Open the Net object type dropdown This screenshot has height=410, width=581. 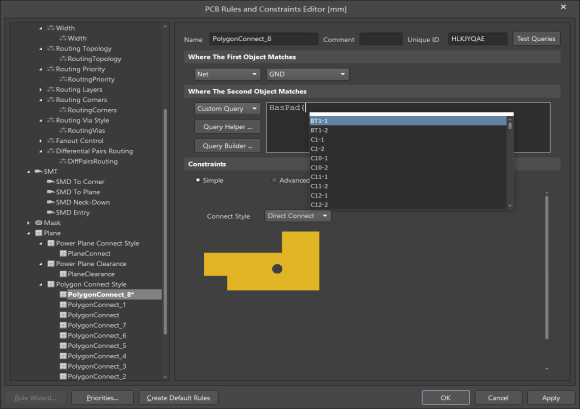(227, 74)
